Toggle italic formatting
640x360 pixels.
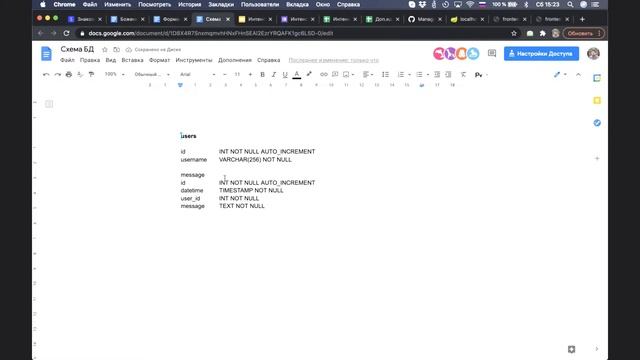tap(274, 74)
